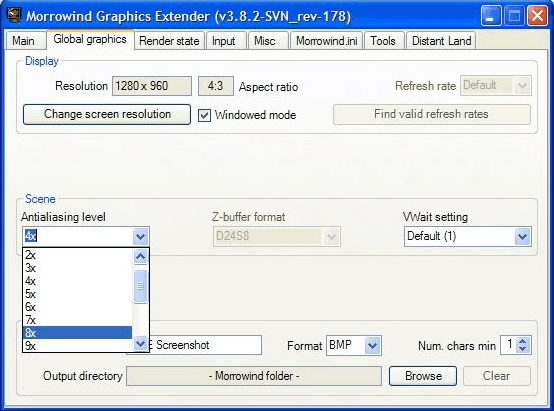Select 5x antialiasing level

(x=77, y=294)
